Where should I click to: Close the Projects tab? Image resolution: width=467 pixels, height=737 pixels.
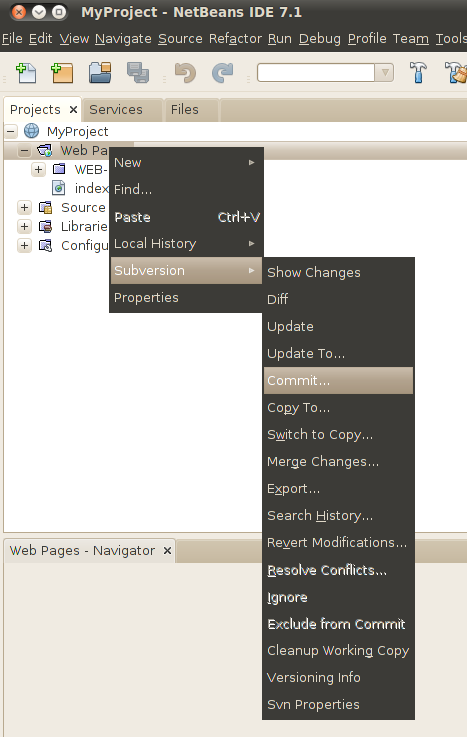point(73,110)
